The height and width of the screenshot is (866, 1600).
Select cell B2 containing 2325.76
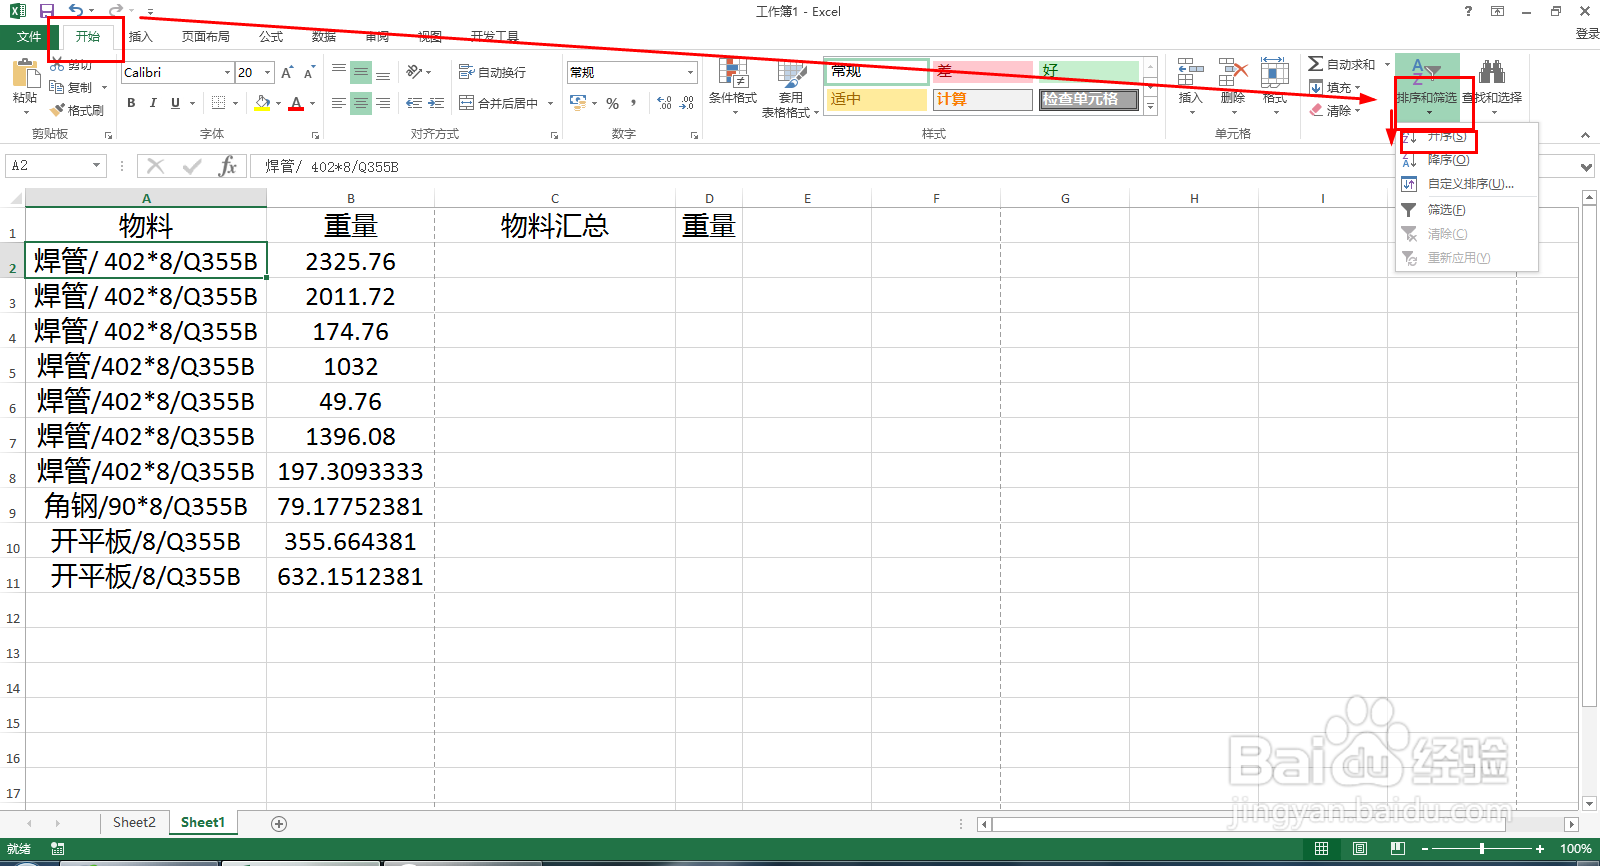(x=351, y=261)
